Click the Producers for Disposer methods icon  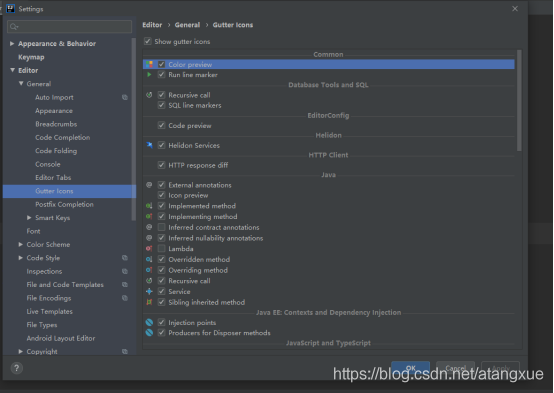(x=149, y=333)
